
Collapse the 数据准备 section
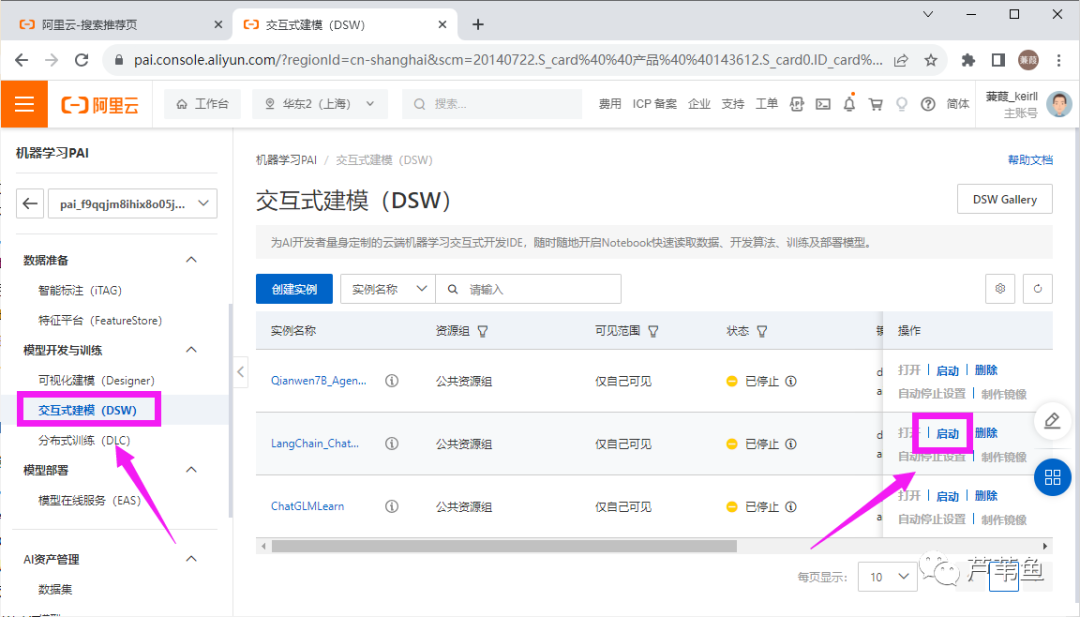tap(191, 260)
